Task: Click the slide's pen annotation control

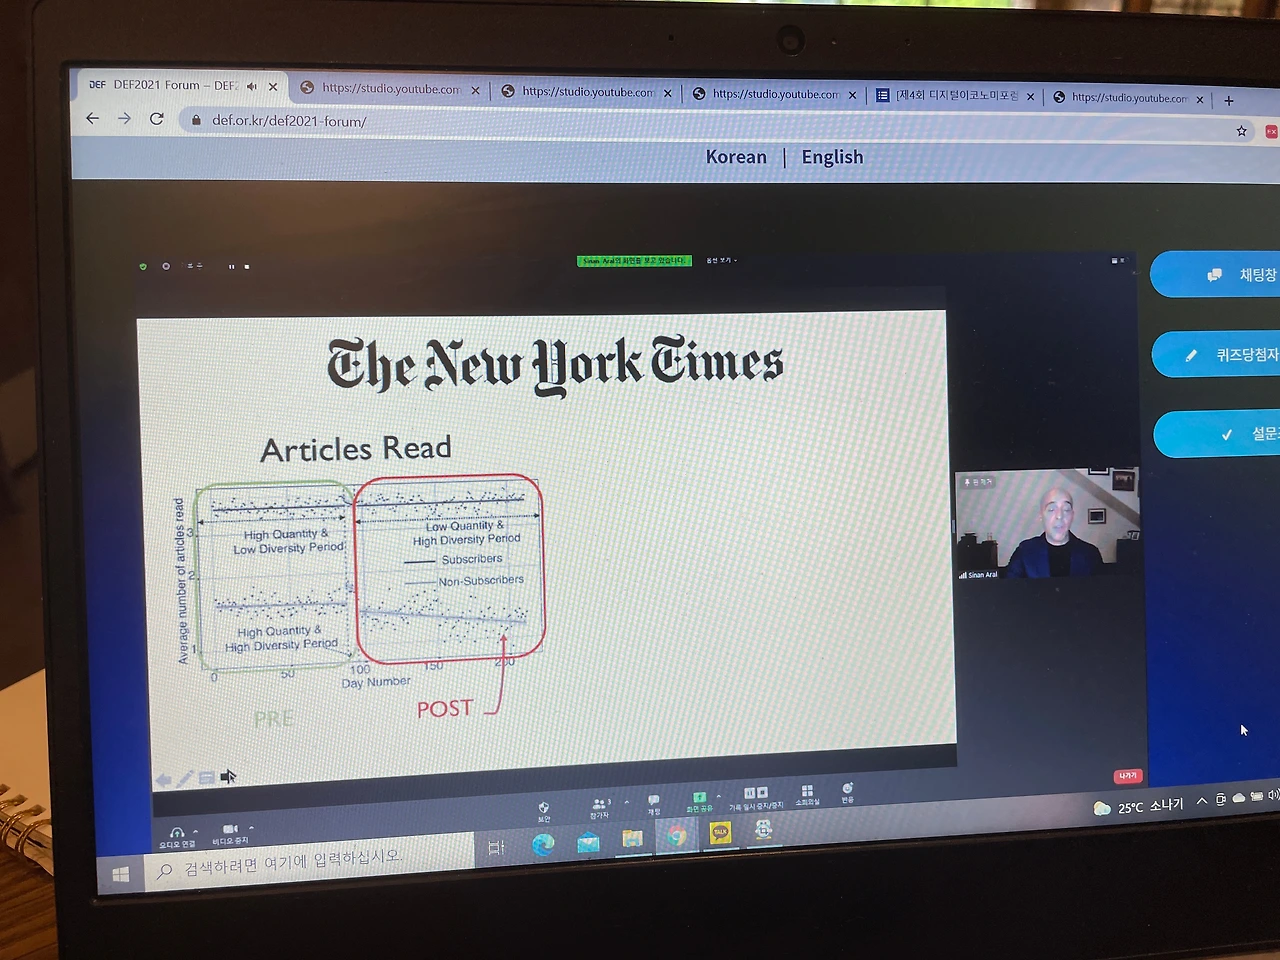Action: click(x=185, y=779)
